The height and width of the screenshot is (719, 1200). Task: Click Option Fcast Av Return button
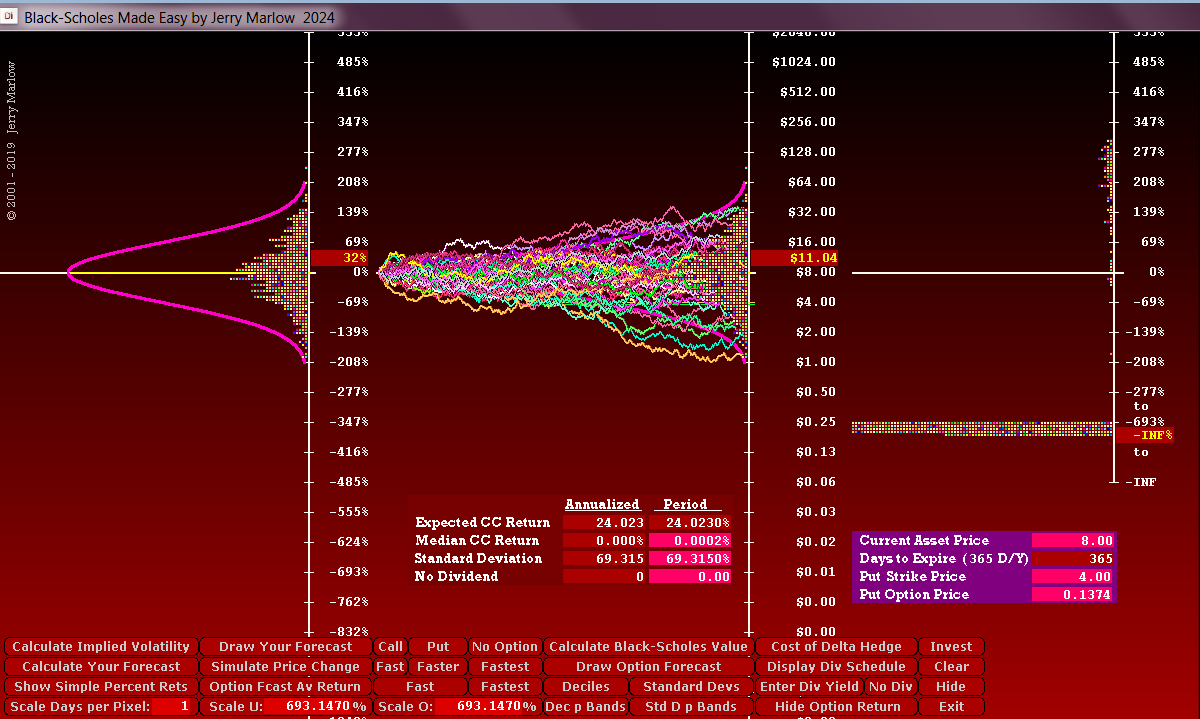pos(285,687)
